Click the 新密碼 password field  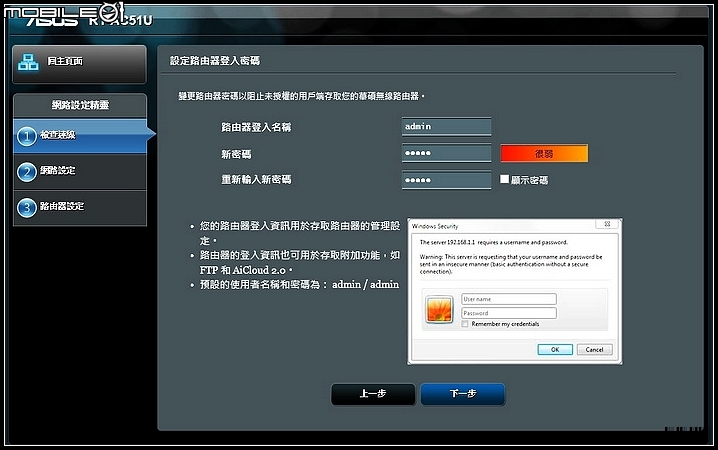point(446,153)
